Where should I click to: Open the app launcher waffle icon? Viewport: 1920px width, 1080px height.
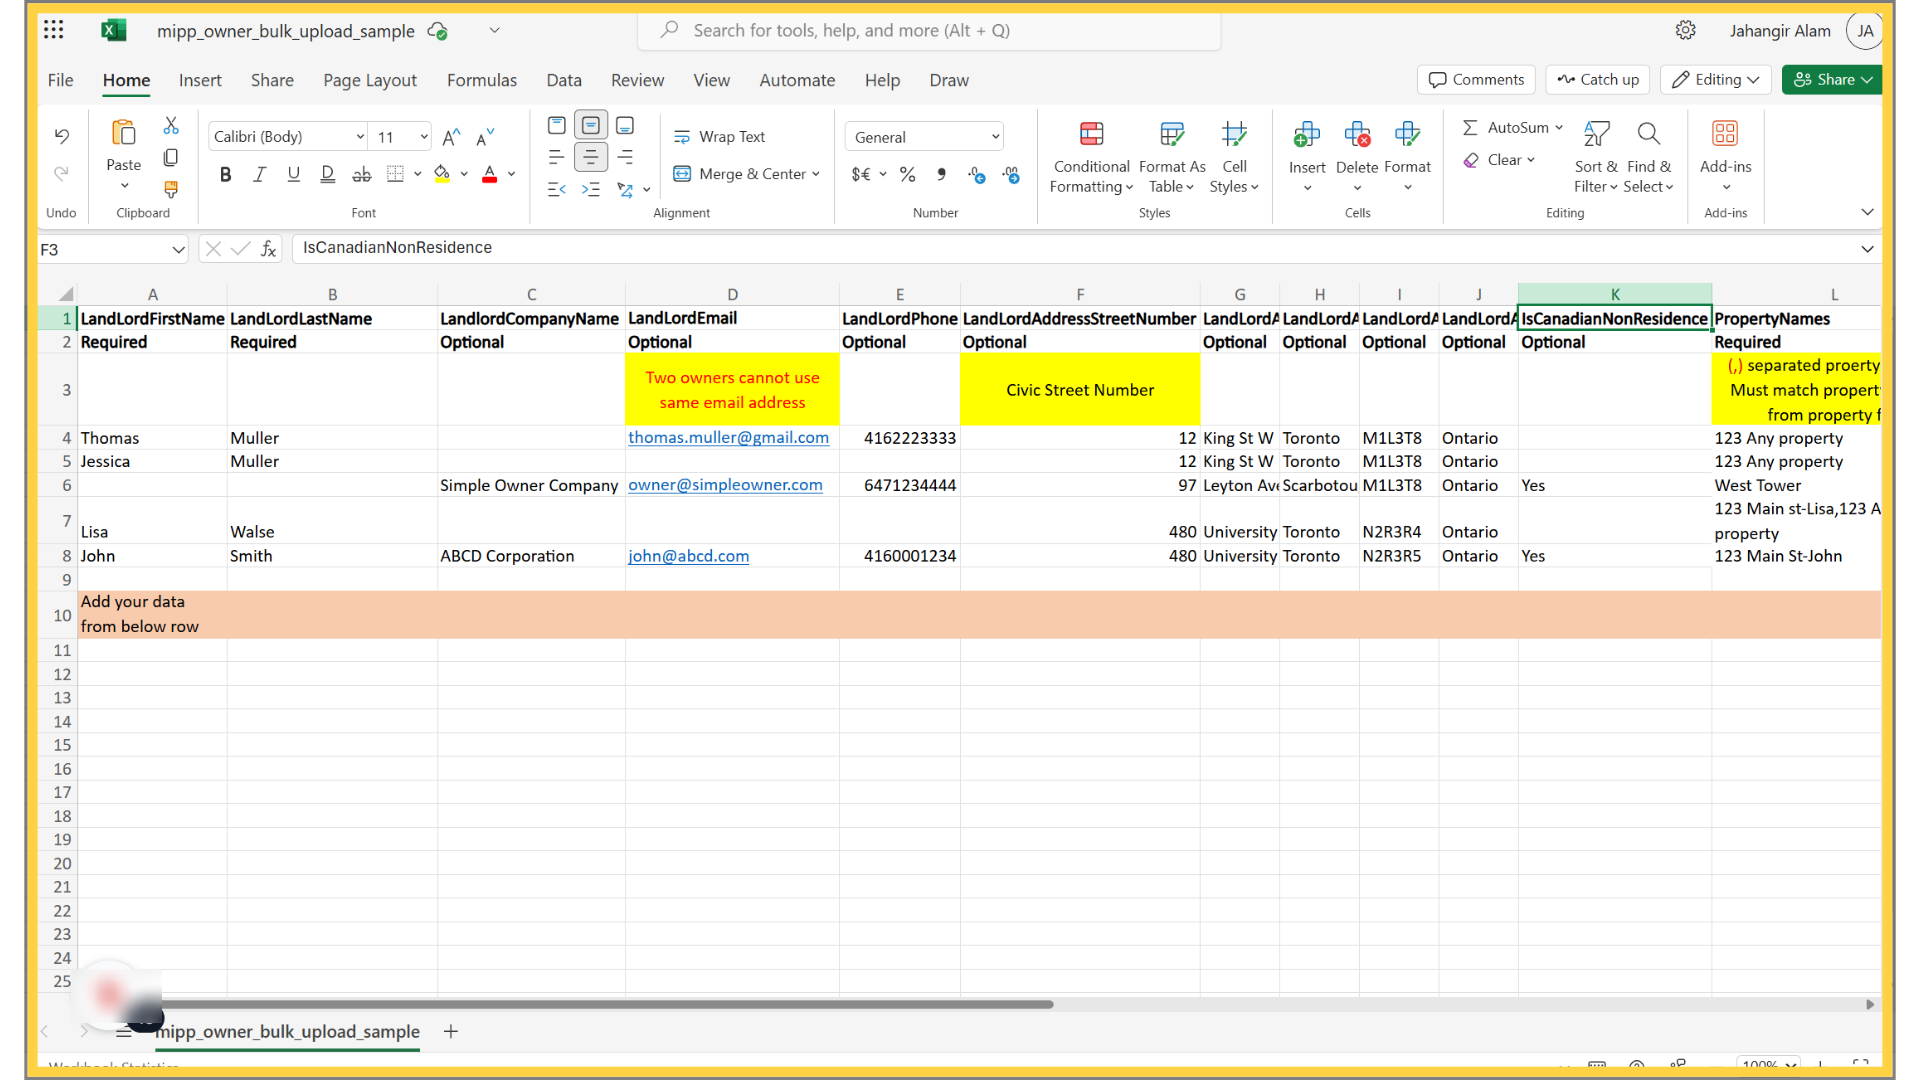coord(54,30)
